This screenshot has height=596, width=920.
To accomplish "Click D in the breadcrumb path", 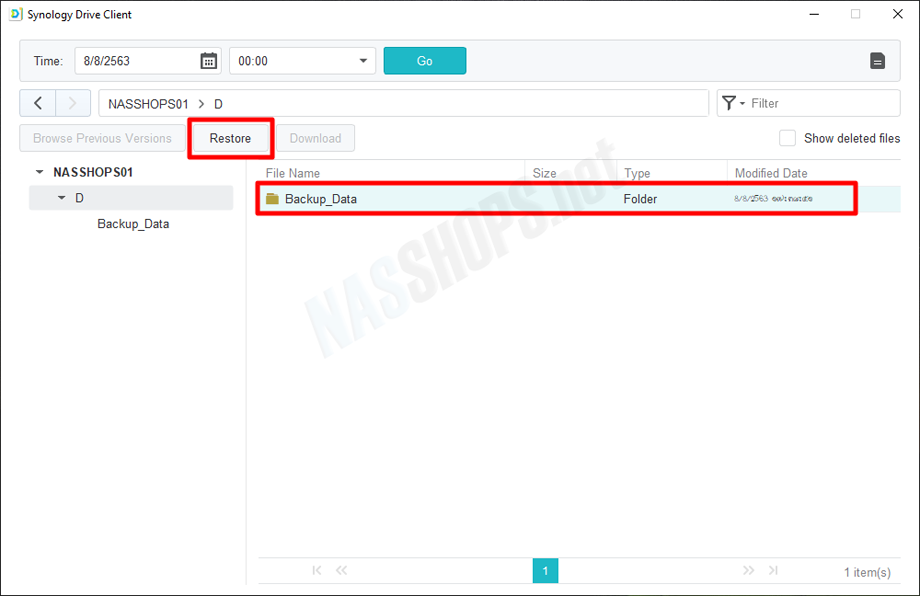I will (x=218, y=104).
